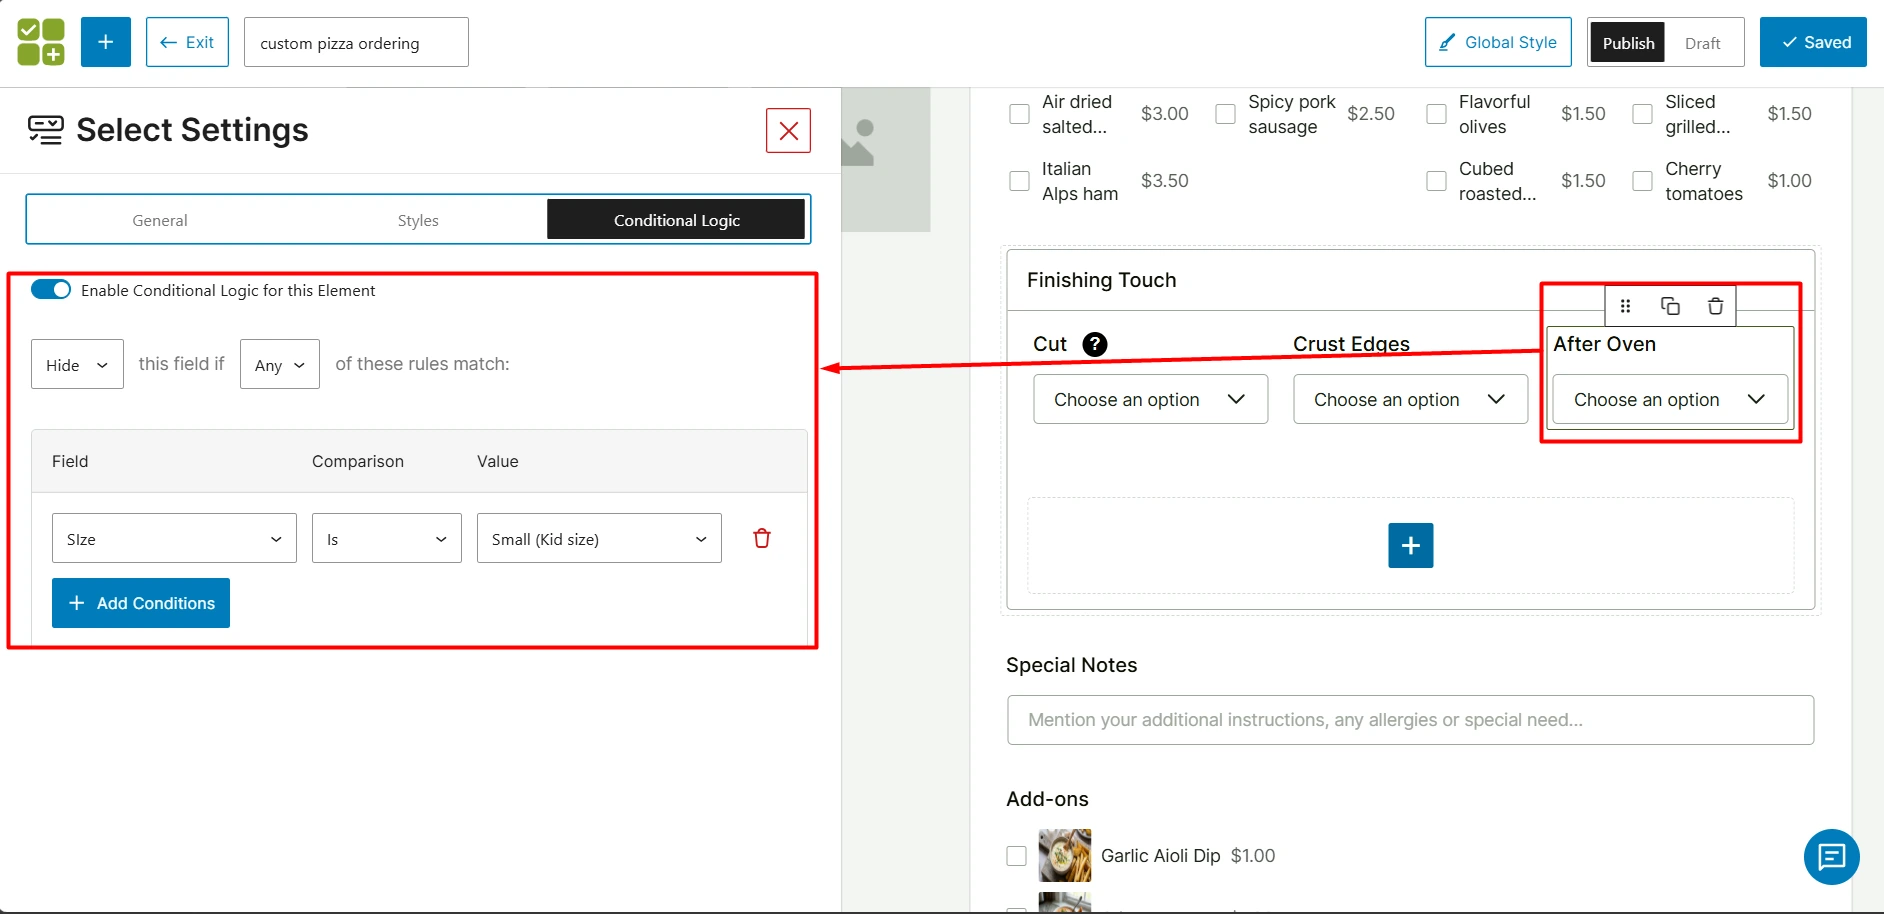Switch to the General tab
Viewport: 1884px width, 914px height.
pos(160,220)
